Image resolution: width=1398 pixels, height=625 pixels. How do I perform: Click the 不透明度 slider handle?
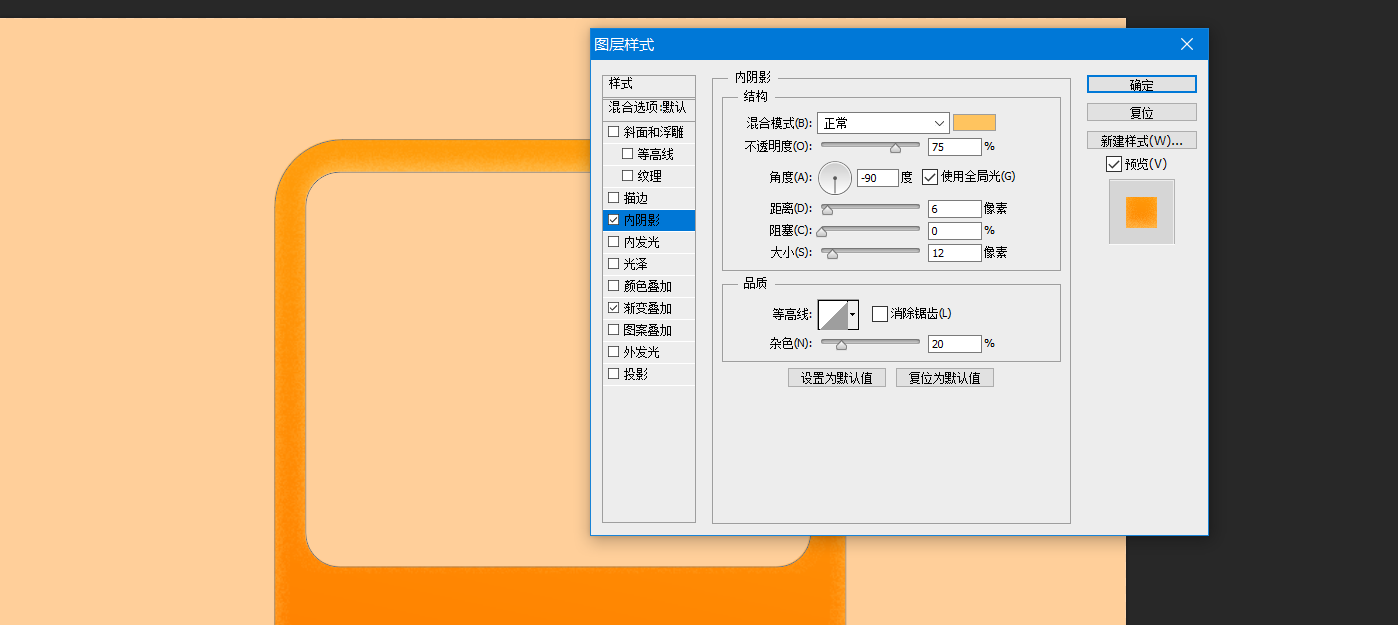(x=895, y=148)
